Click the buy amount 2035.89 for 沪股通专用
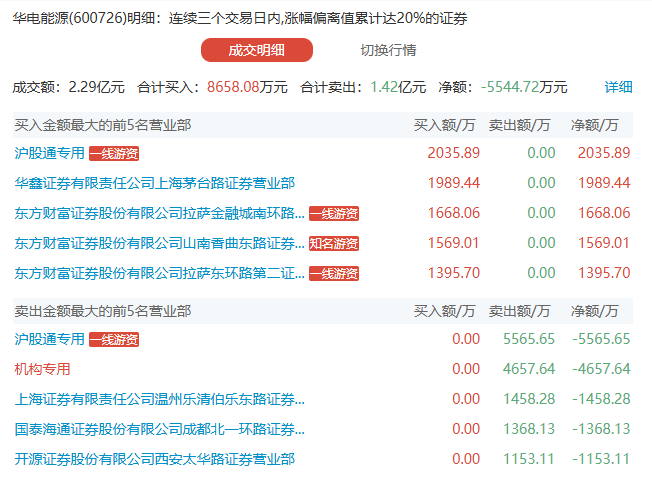652x478 pixels. pos(454,153)
